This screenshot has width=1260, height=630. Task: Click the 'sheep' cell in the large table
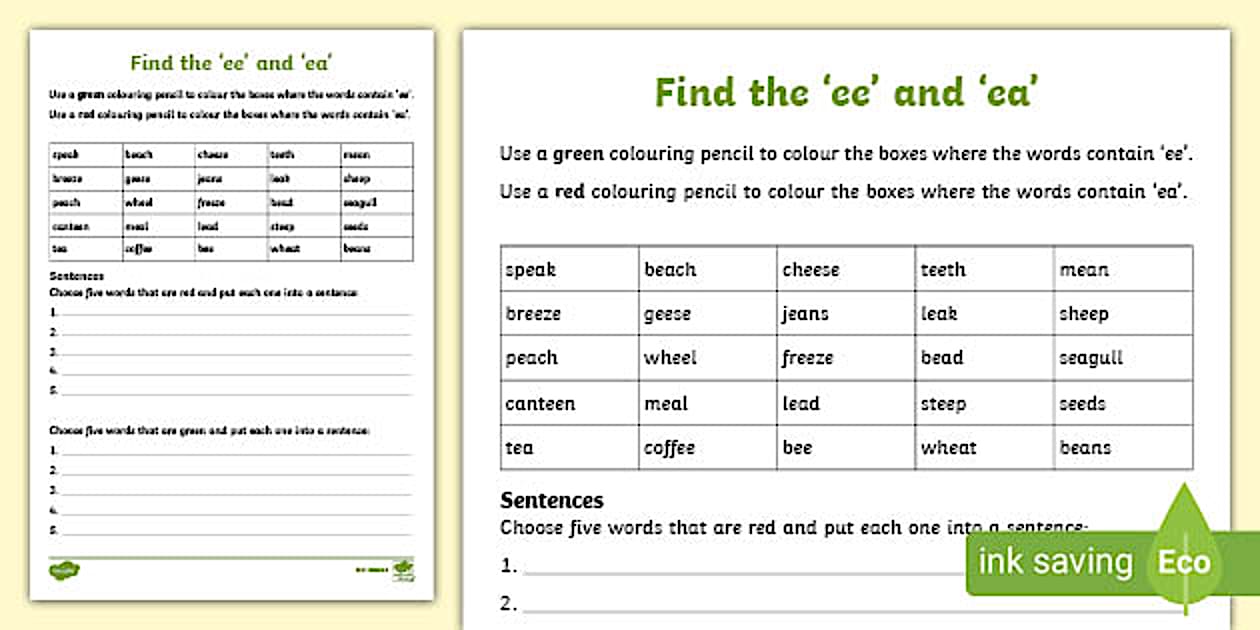(1122, 314)
